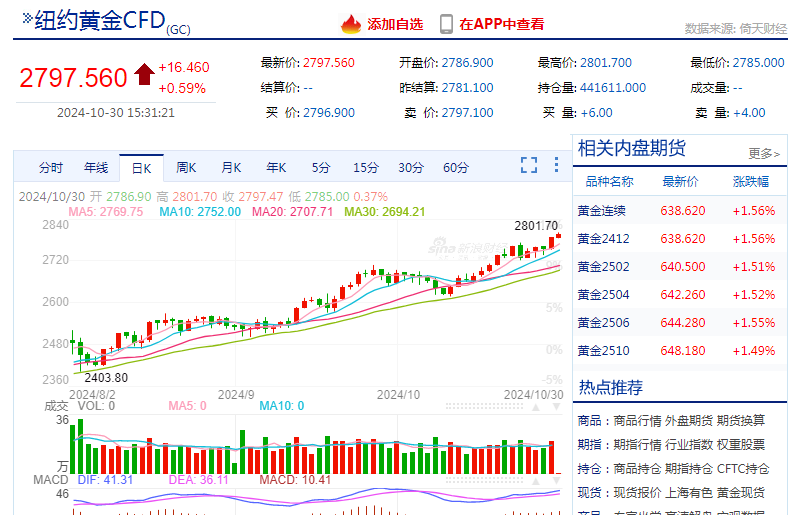Screen dimensions: 794x515
Task: Click the CFTC持仓 link
Action: point(743,468)
